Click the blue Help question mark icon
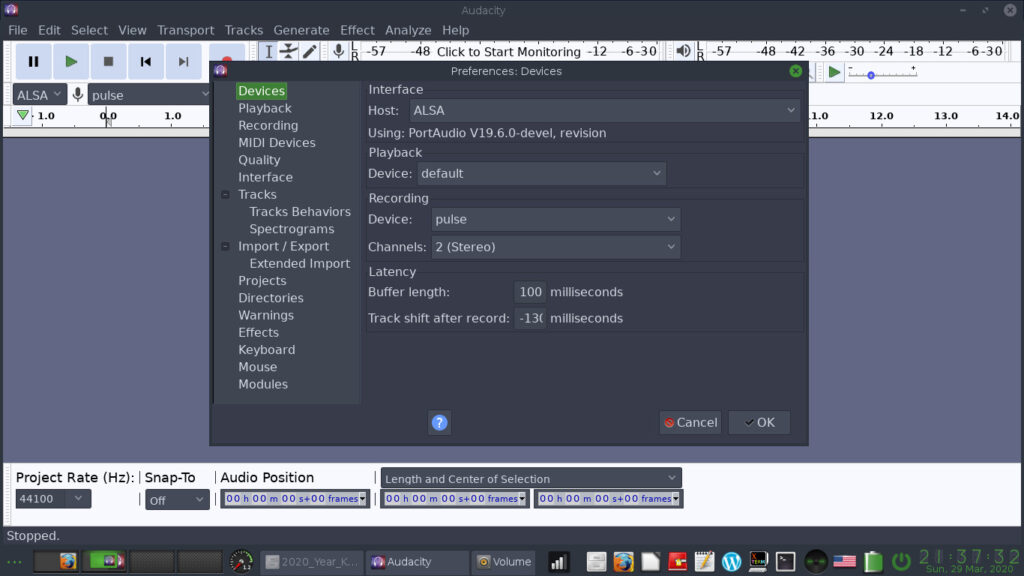Screen dimensions: 1024x576 point(440,423)
